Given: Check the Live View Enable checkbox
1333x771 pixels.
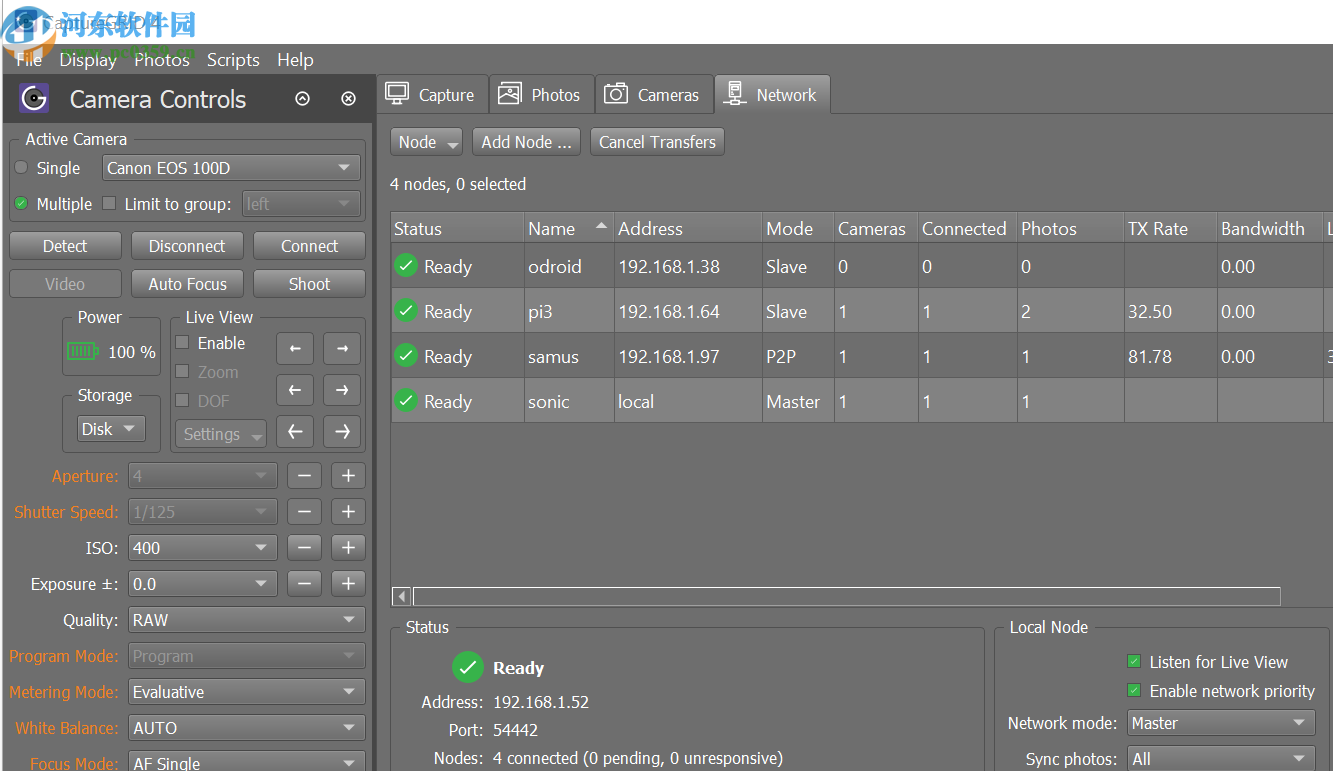Looking at the screenshot, I should point(182,343).
